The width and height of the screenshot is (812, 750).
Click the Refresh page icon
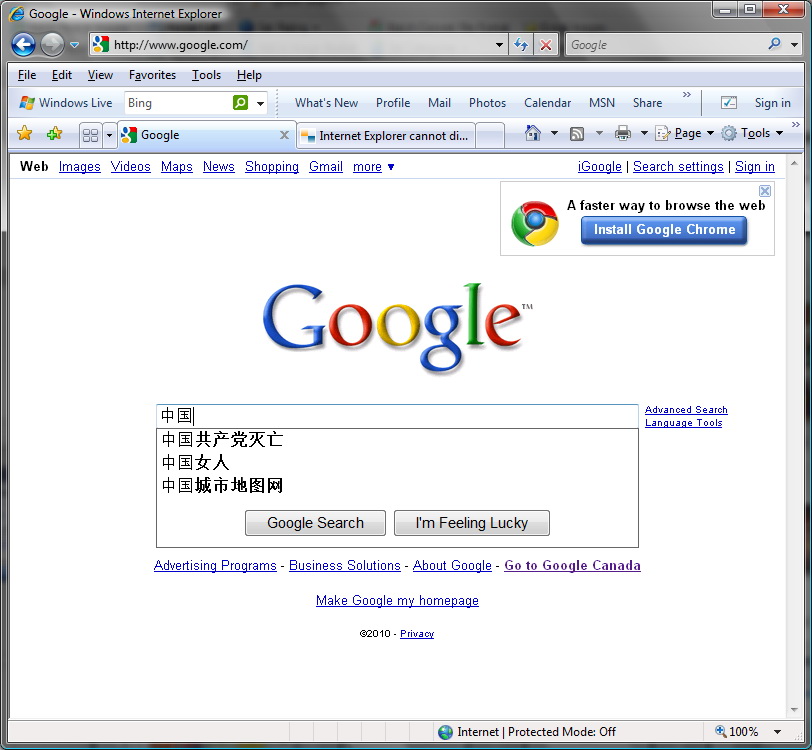521,45
